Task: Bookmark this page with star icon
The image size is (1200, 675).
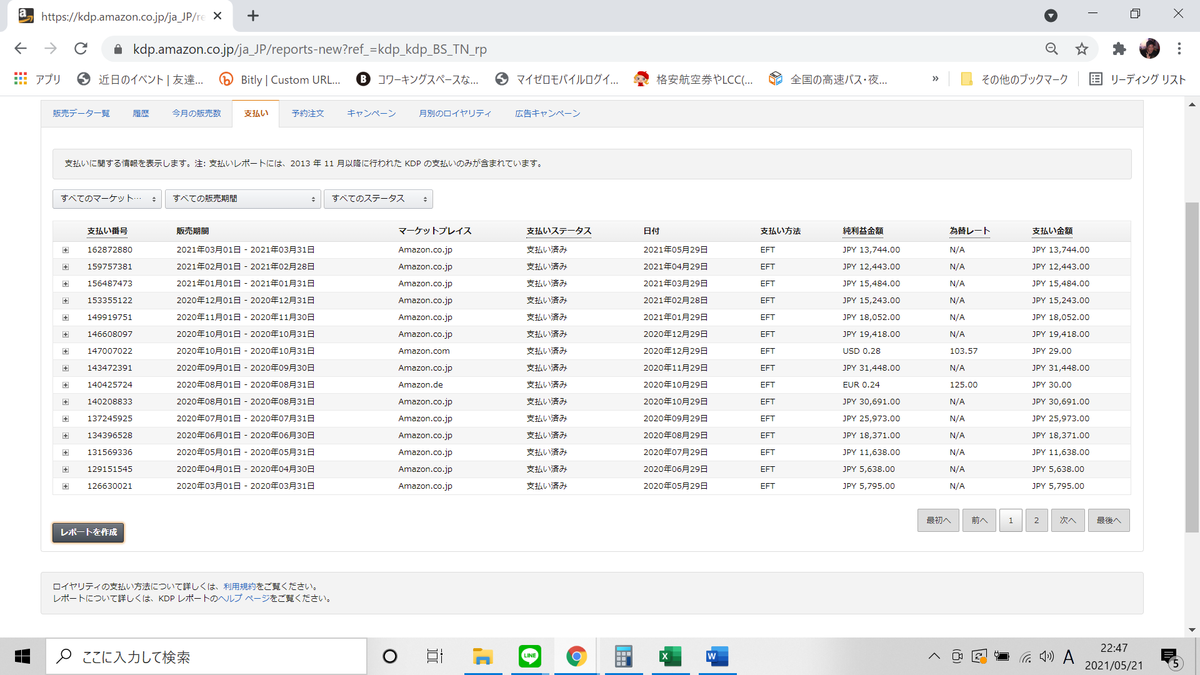Action: [1082, 48]
